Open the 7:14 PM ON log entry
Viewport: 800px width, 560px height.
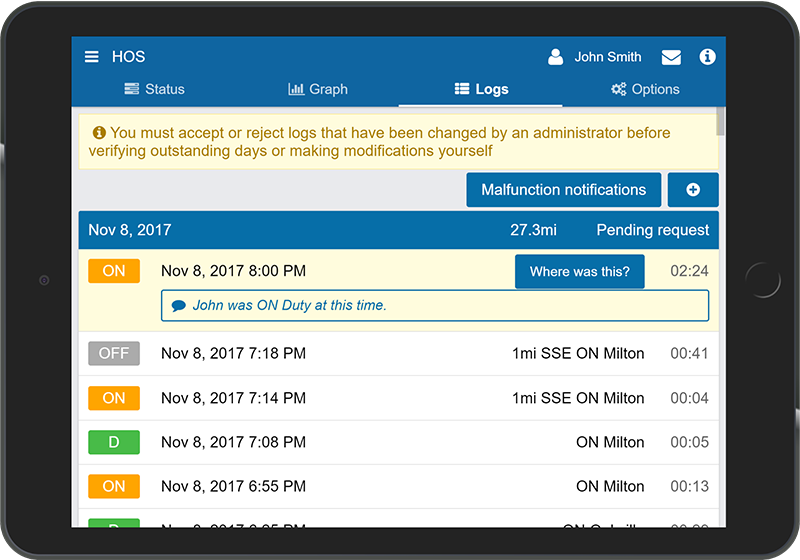click(398, 398)
